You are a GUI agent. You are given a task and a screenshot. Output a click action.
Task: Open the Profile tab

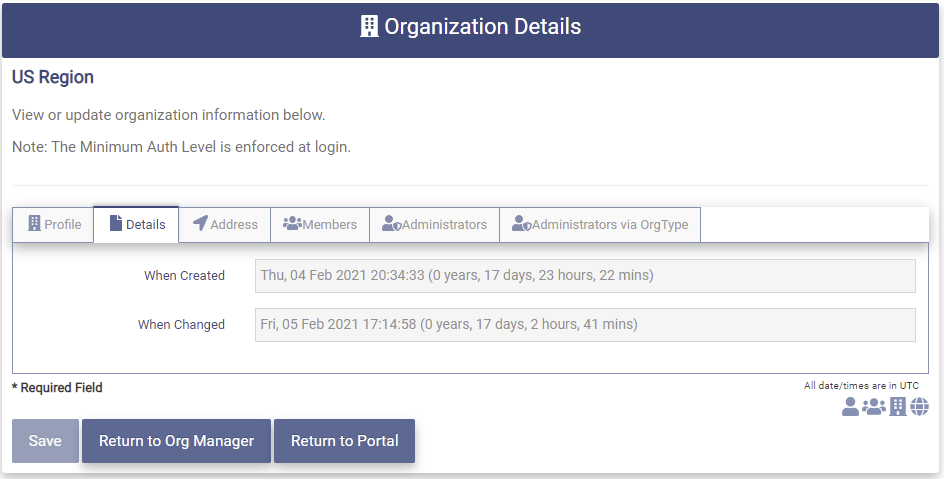(x=53, y=224)
